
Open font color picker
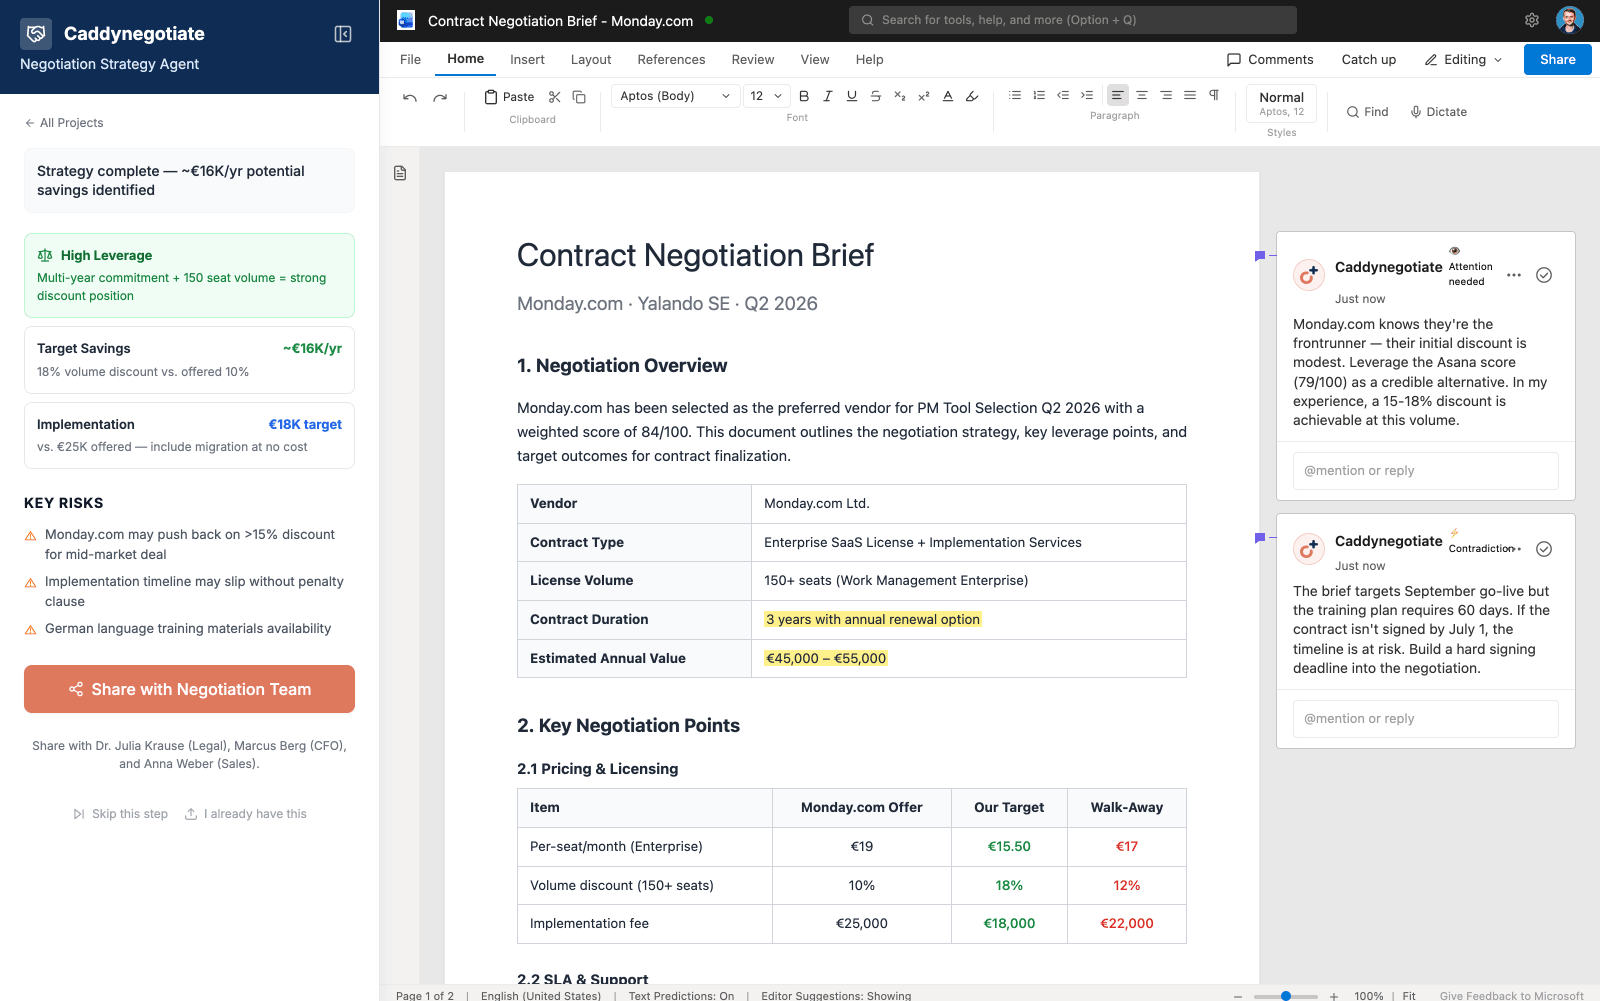point(948,96)
